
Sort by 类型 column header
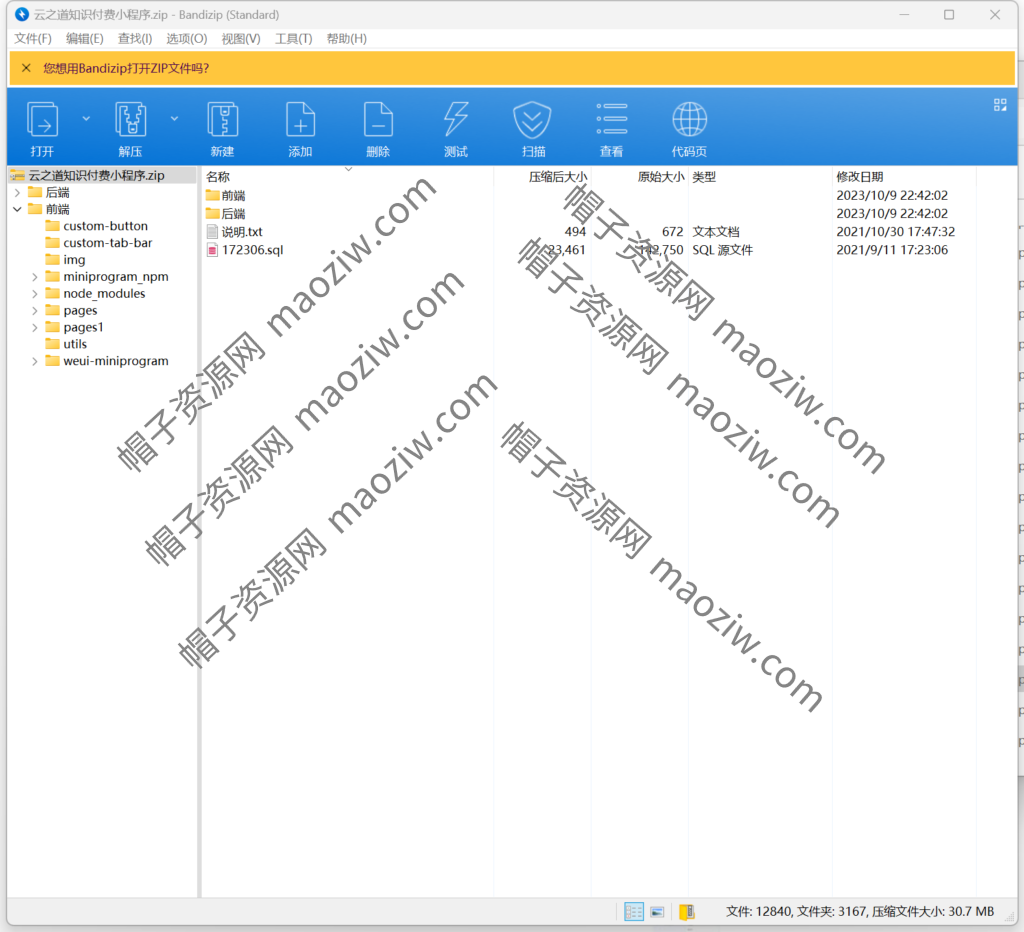pos(704,176)
